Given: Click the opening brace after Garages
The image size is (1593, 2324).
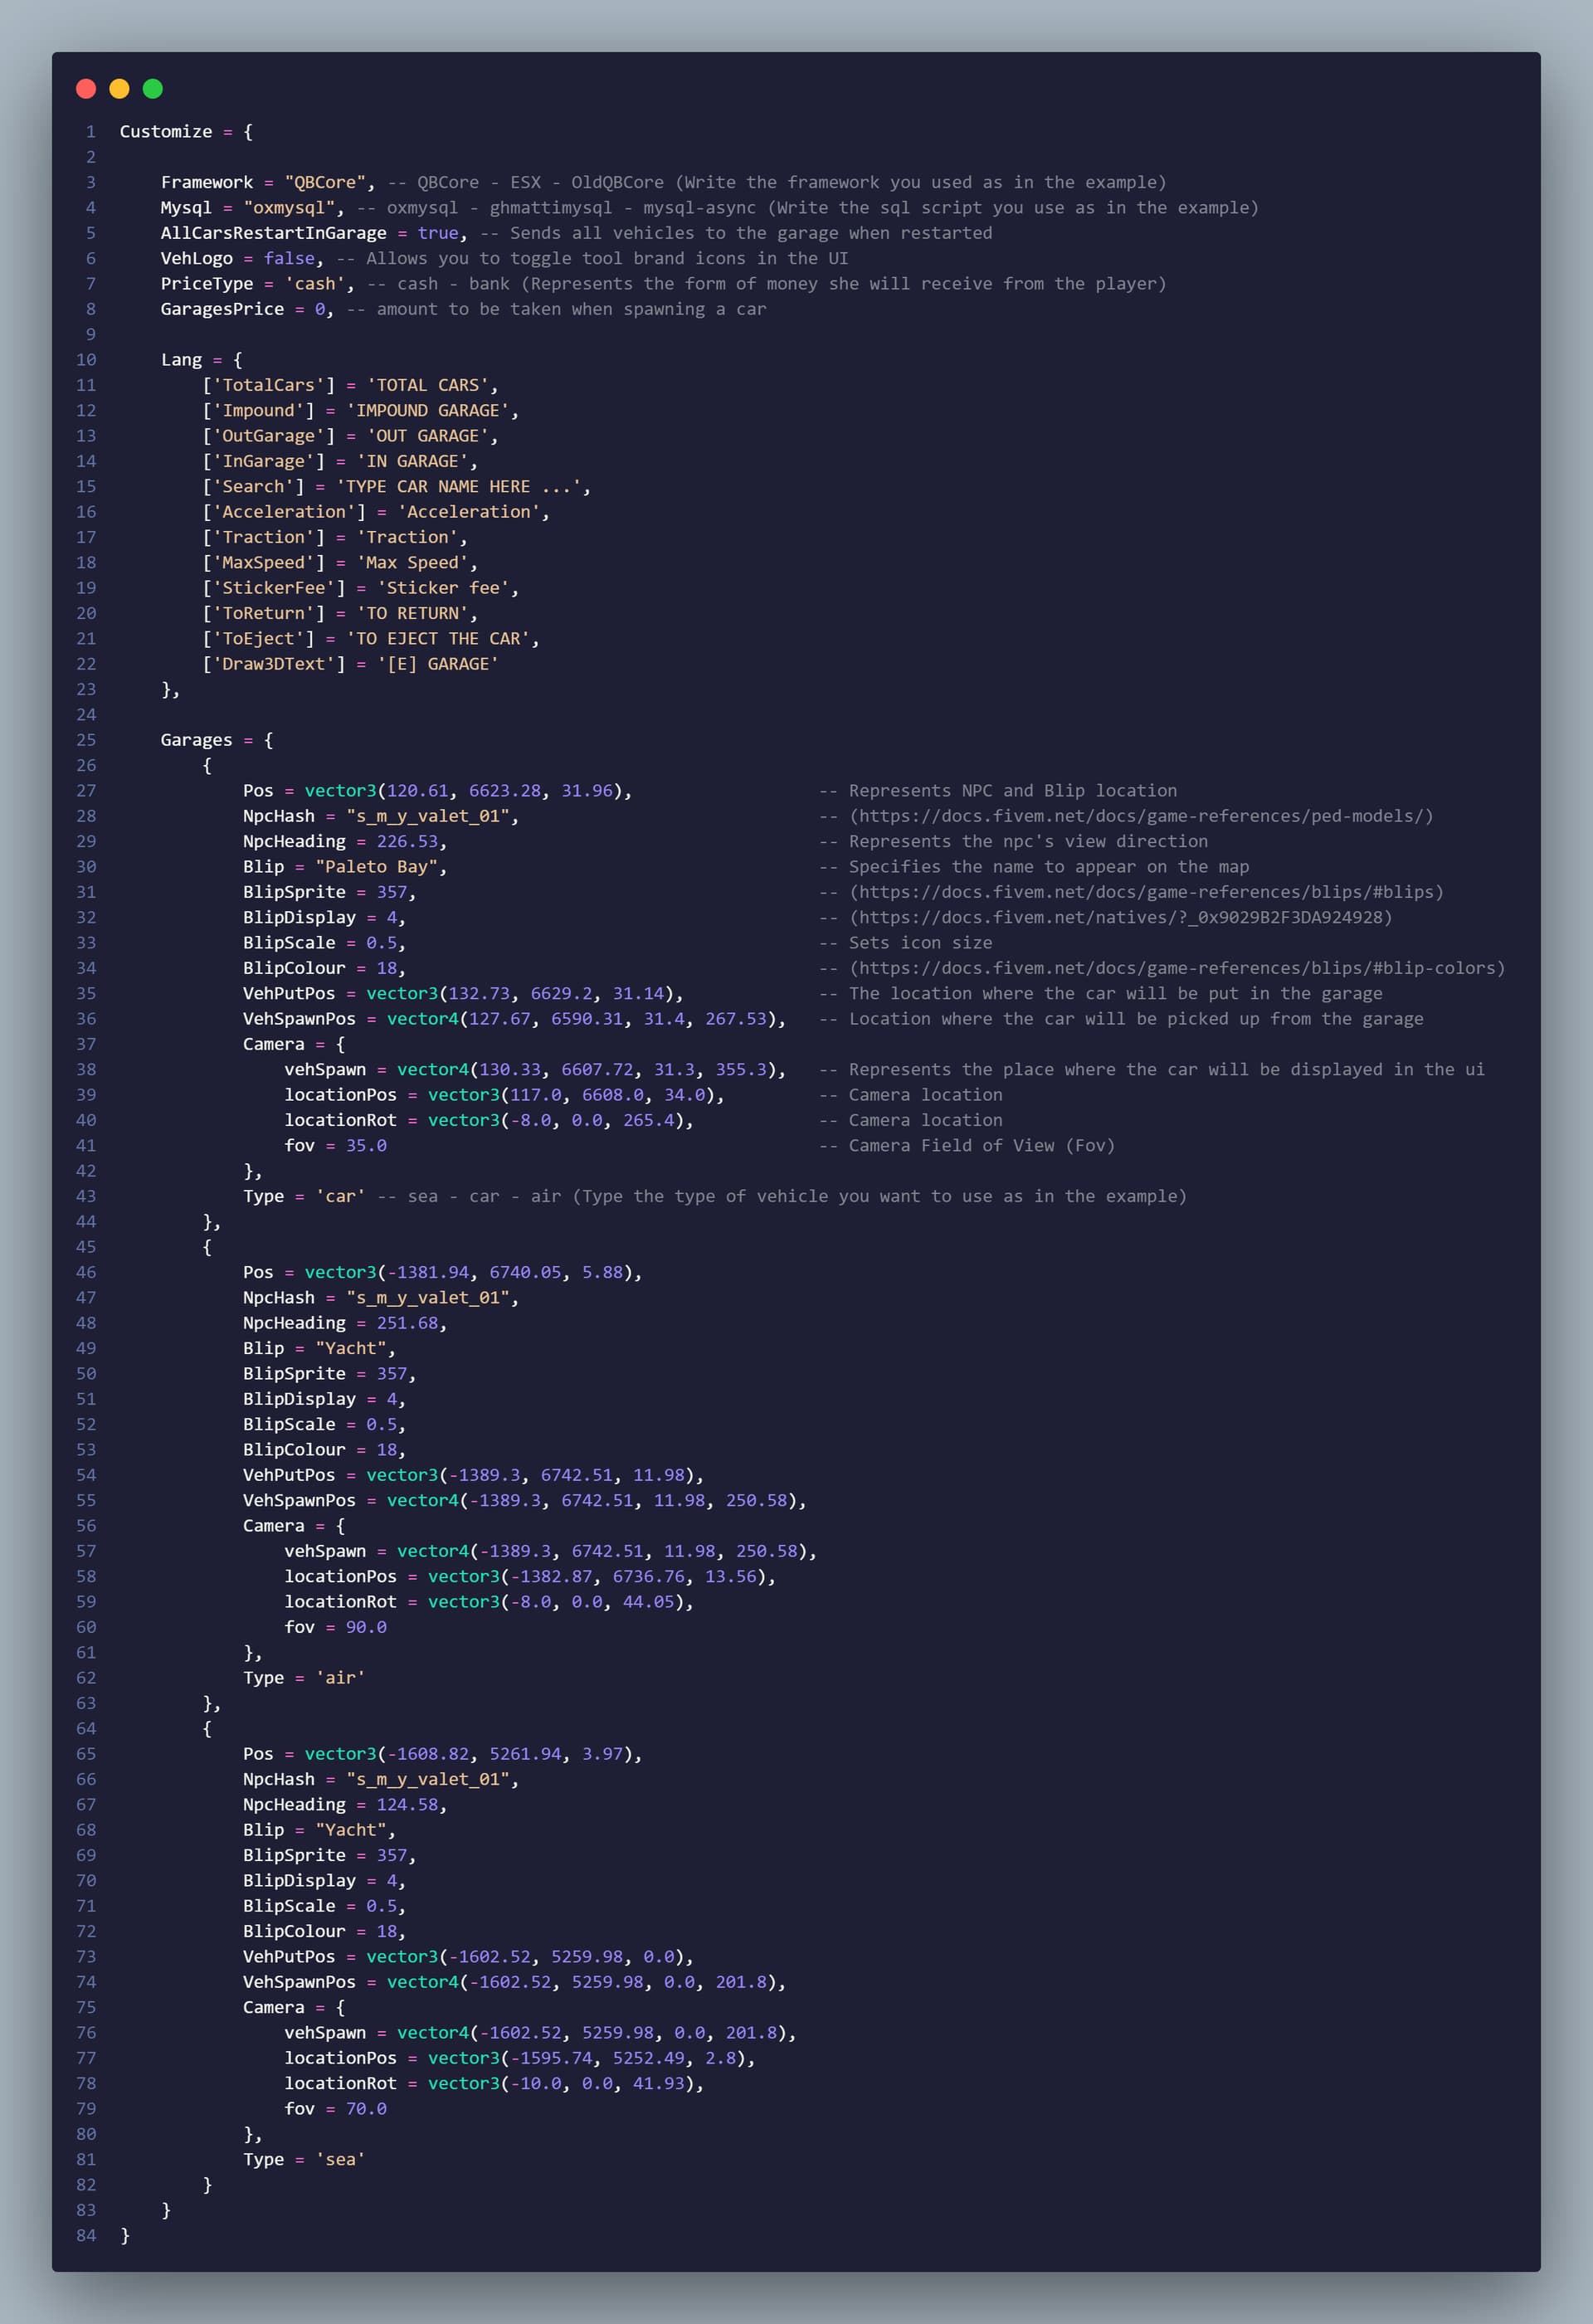Looking at the screenshot, I should coord(268,740).
